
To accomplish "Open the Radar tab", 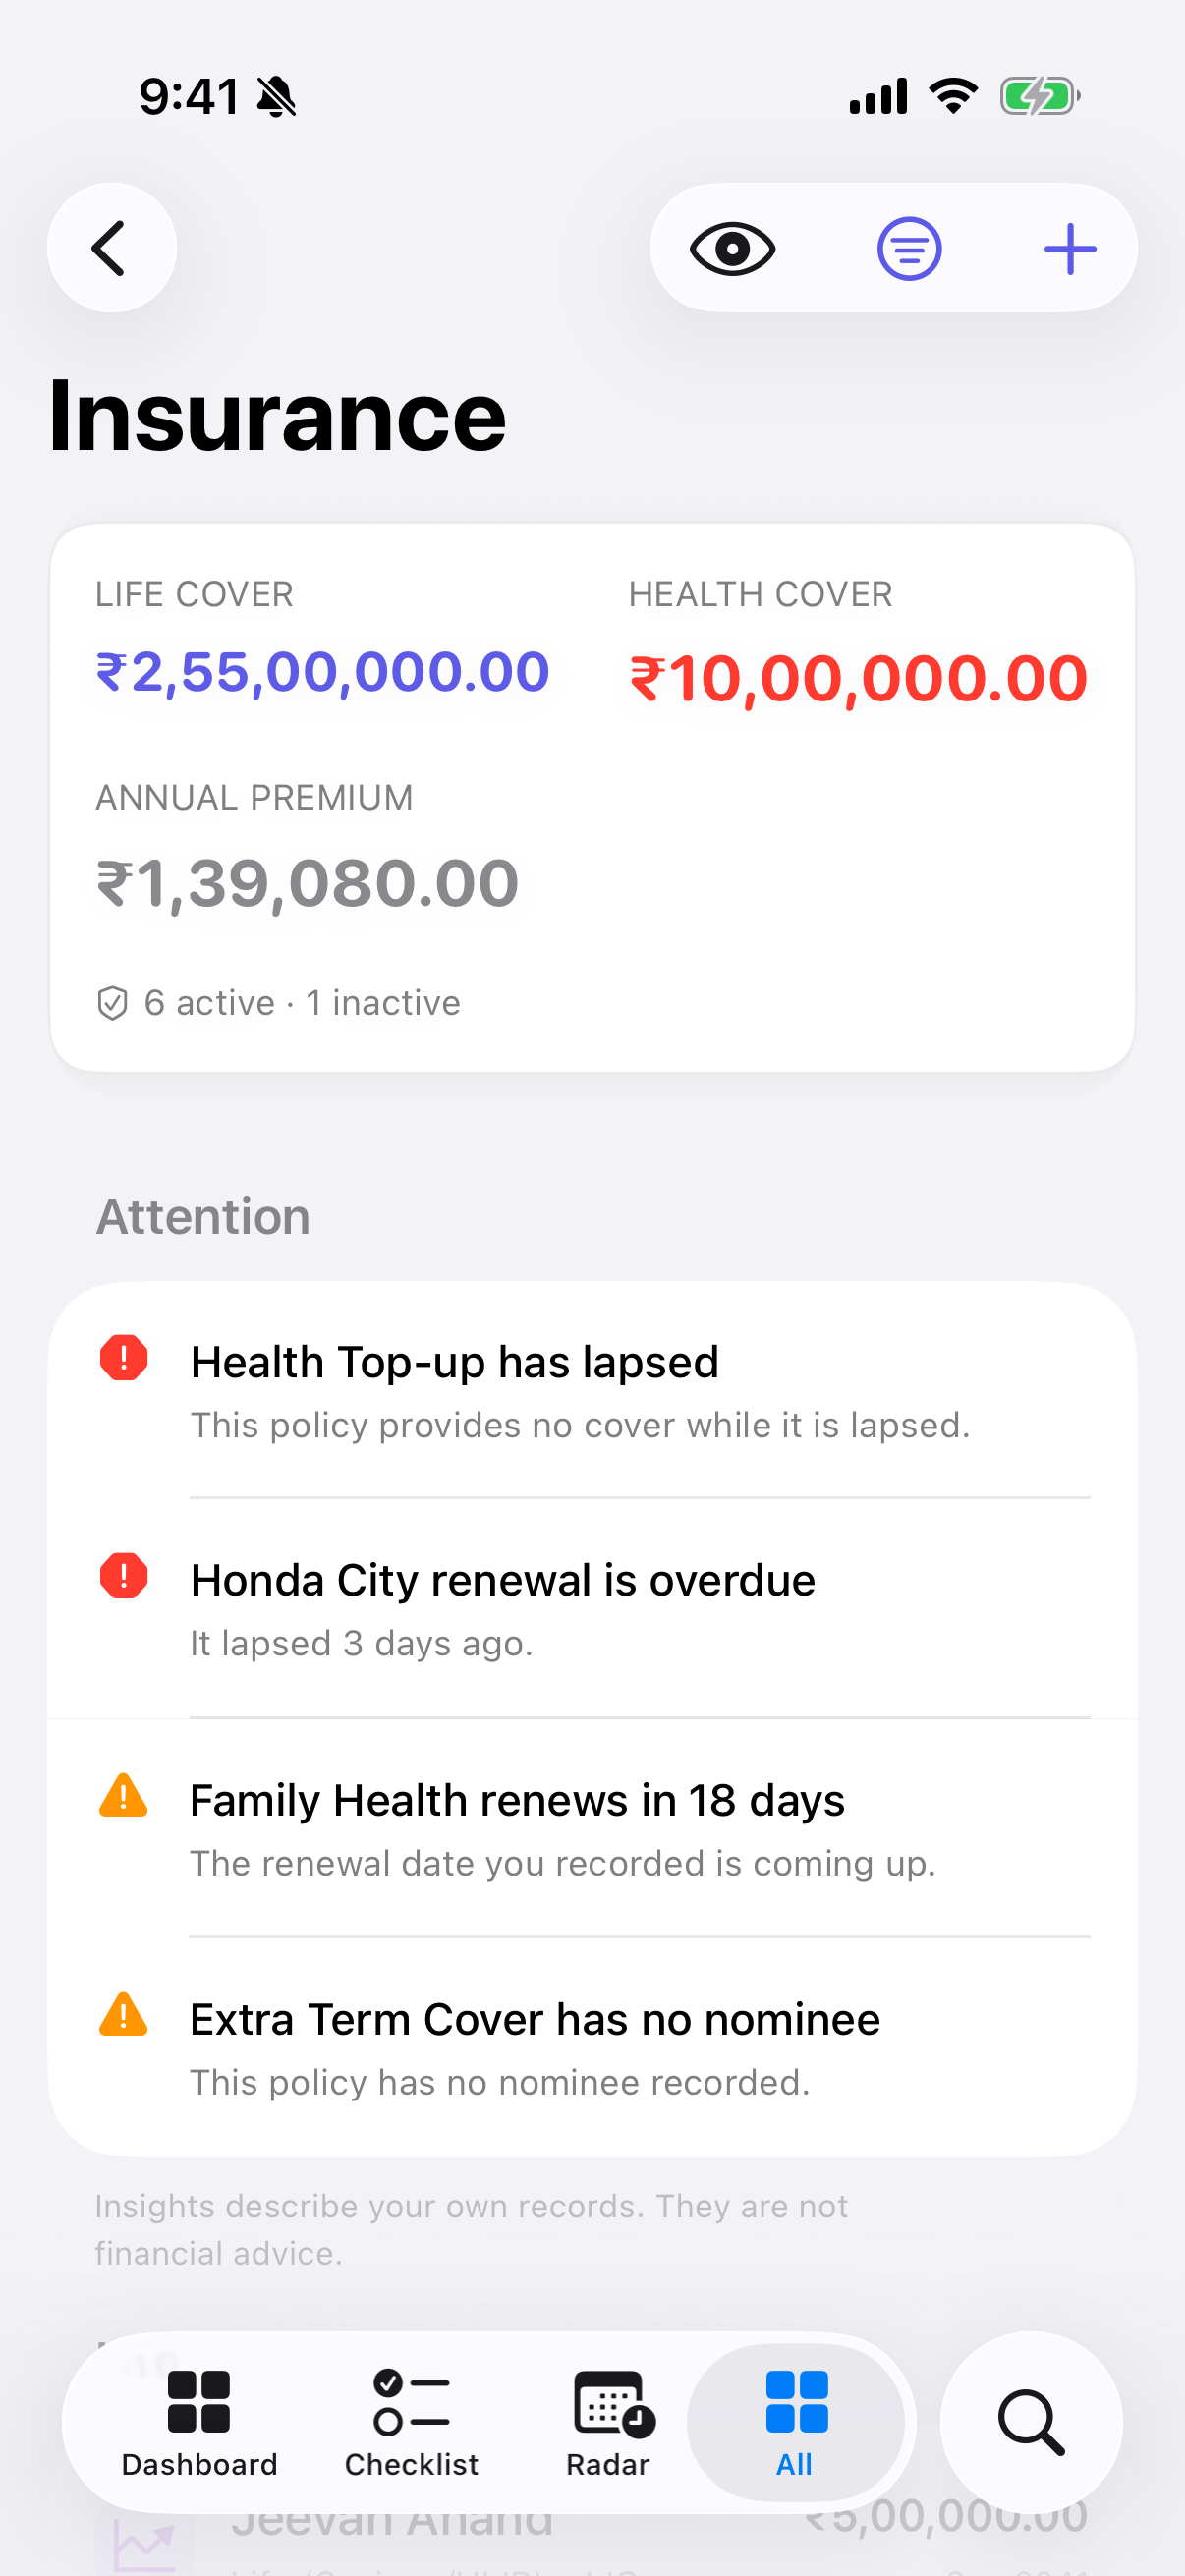I will pos(608,2422).
